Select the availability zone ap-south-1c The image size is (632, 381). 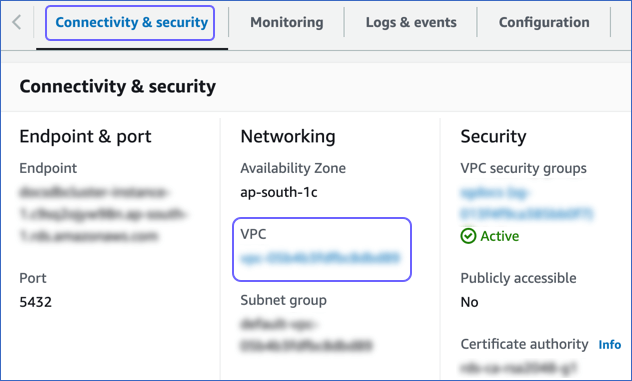click(279, 192)
